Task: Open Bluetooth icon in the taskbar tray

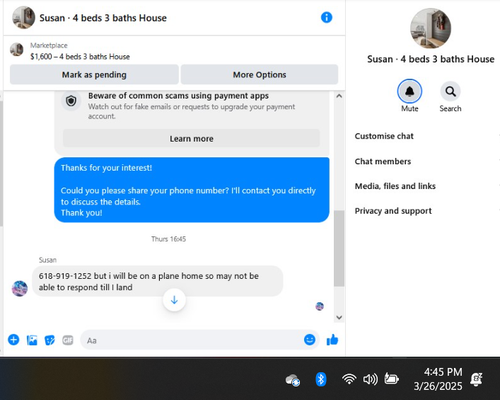Action: 321,379
